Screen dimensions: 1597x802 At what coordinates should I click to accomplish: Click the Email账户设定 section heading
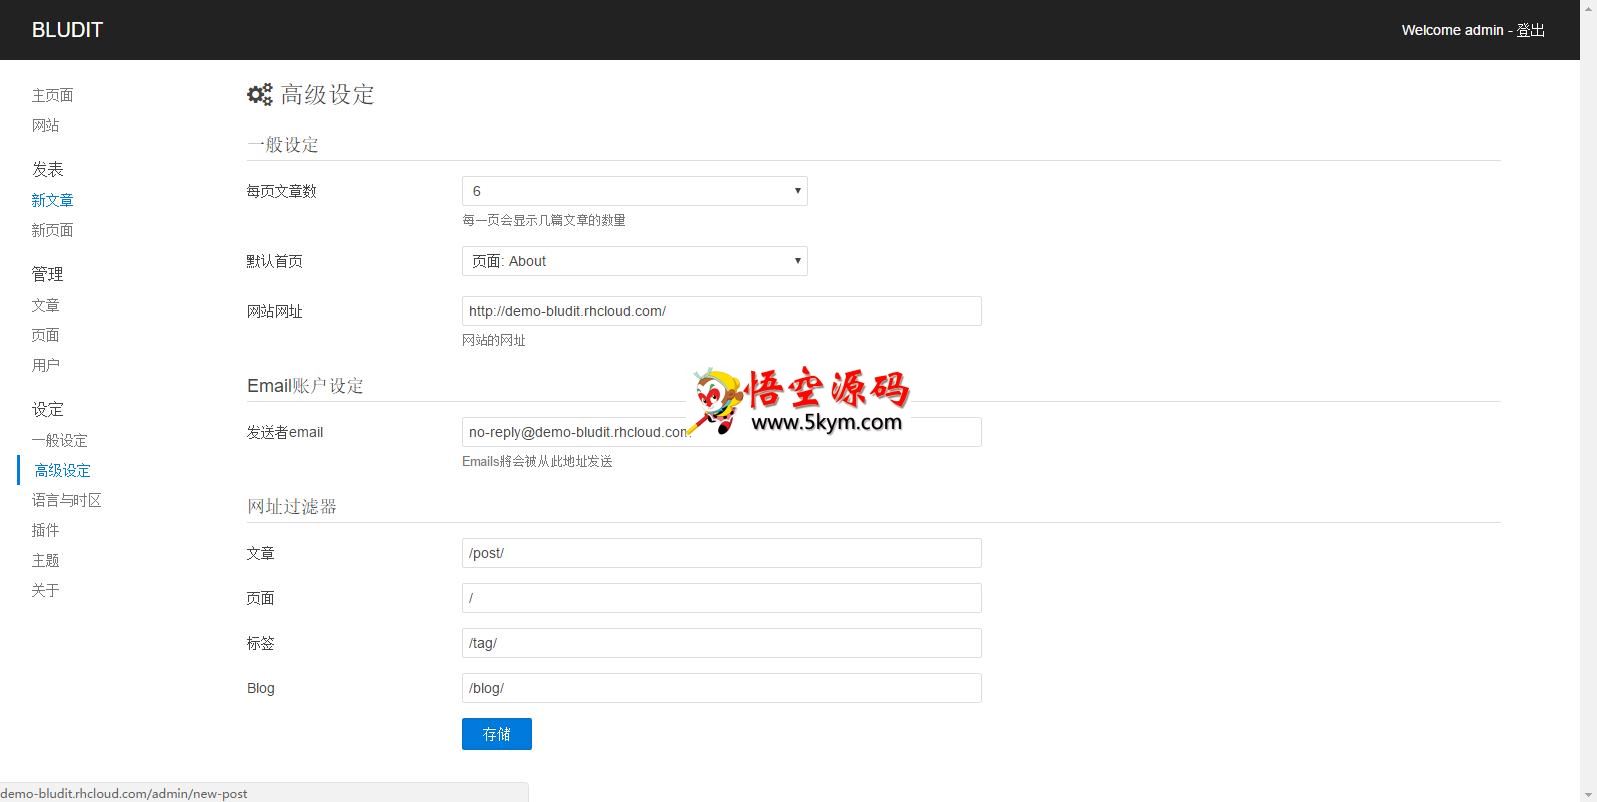(x=305, y=386)
